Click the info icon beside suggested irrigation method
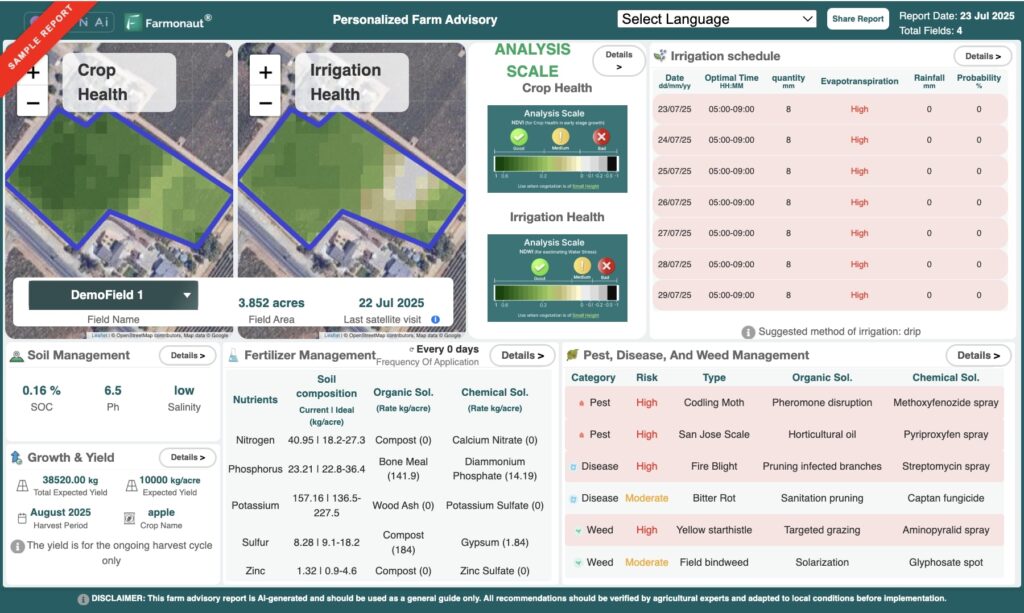The height and width of the screenshot is (613, 1024). coord(748,332)
